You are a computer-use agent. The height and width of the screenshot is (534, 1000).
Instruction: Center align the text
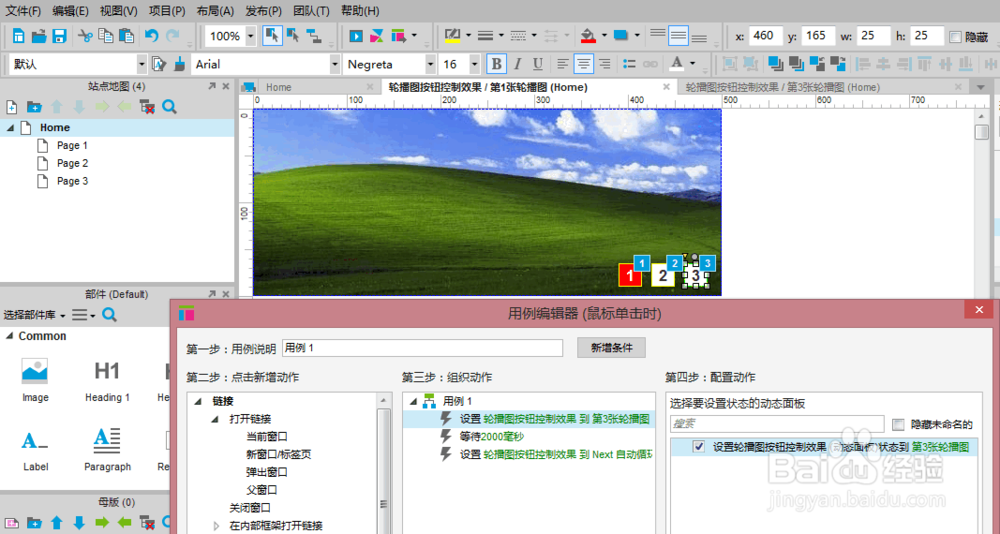tap(584, 64)
